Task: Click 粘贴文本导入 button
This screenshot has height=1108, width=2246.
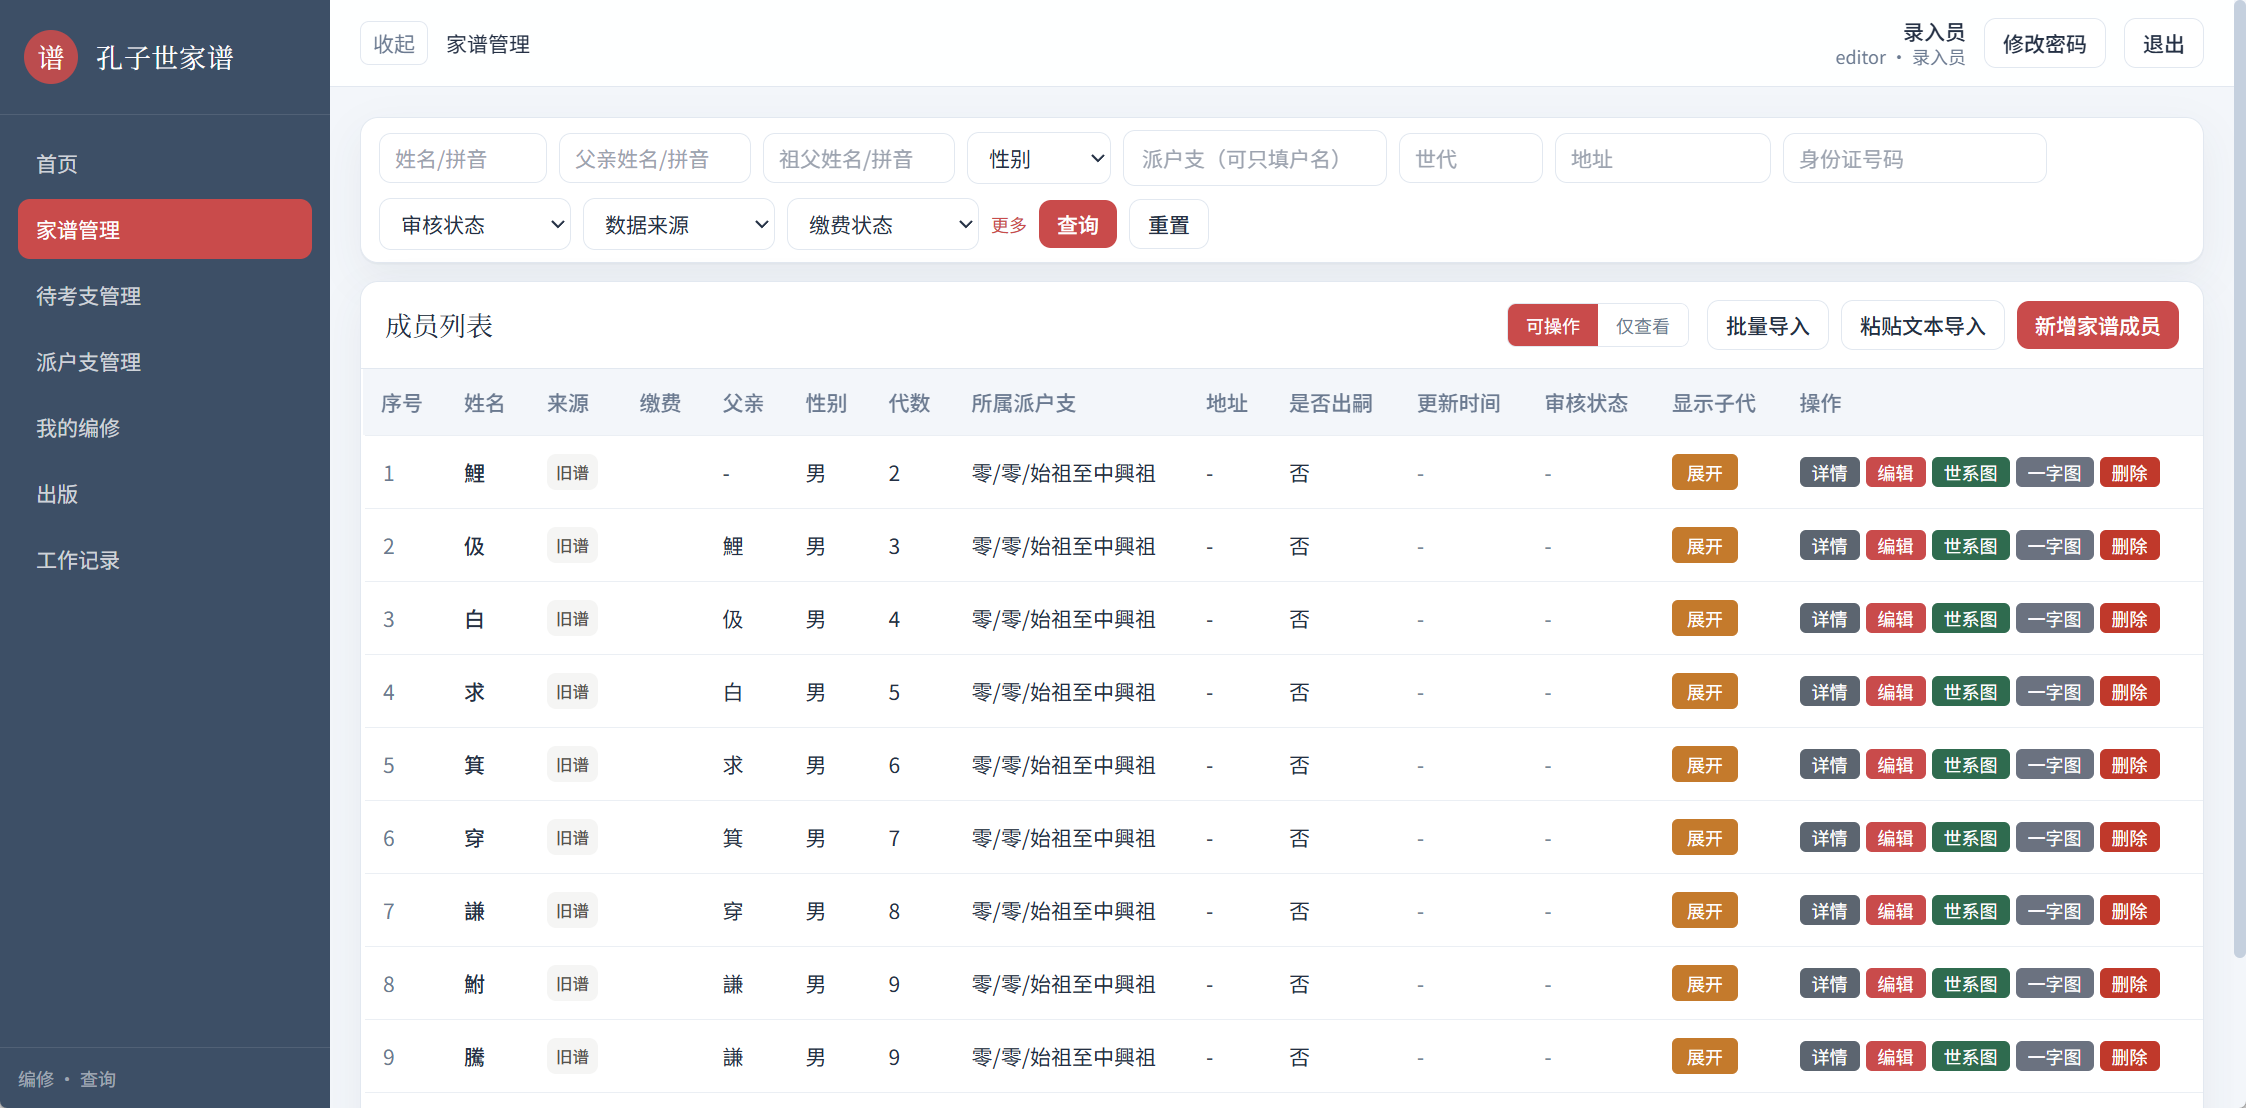Action: pyautogui.click(x=1922, y=326)
